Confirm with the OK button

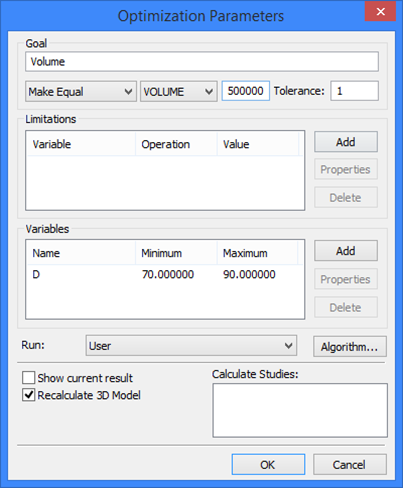coord(268,464)
